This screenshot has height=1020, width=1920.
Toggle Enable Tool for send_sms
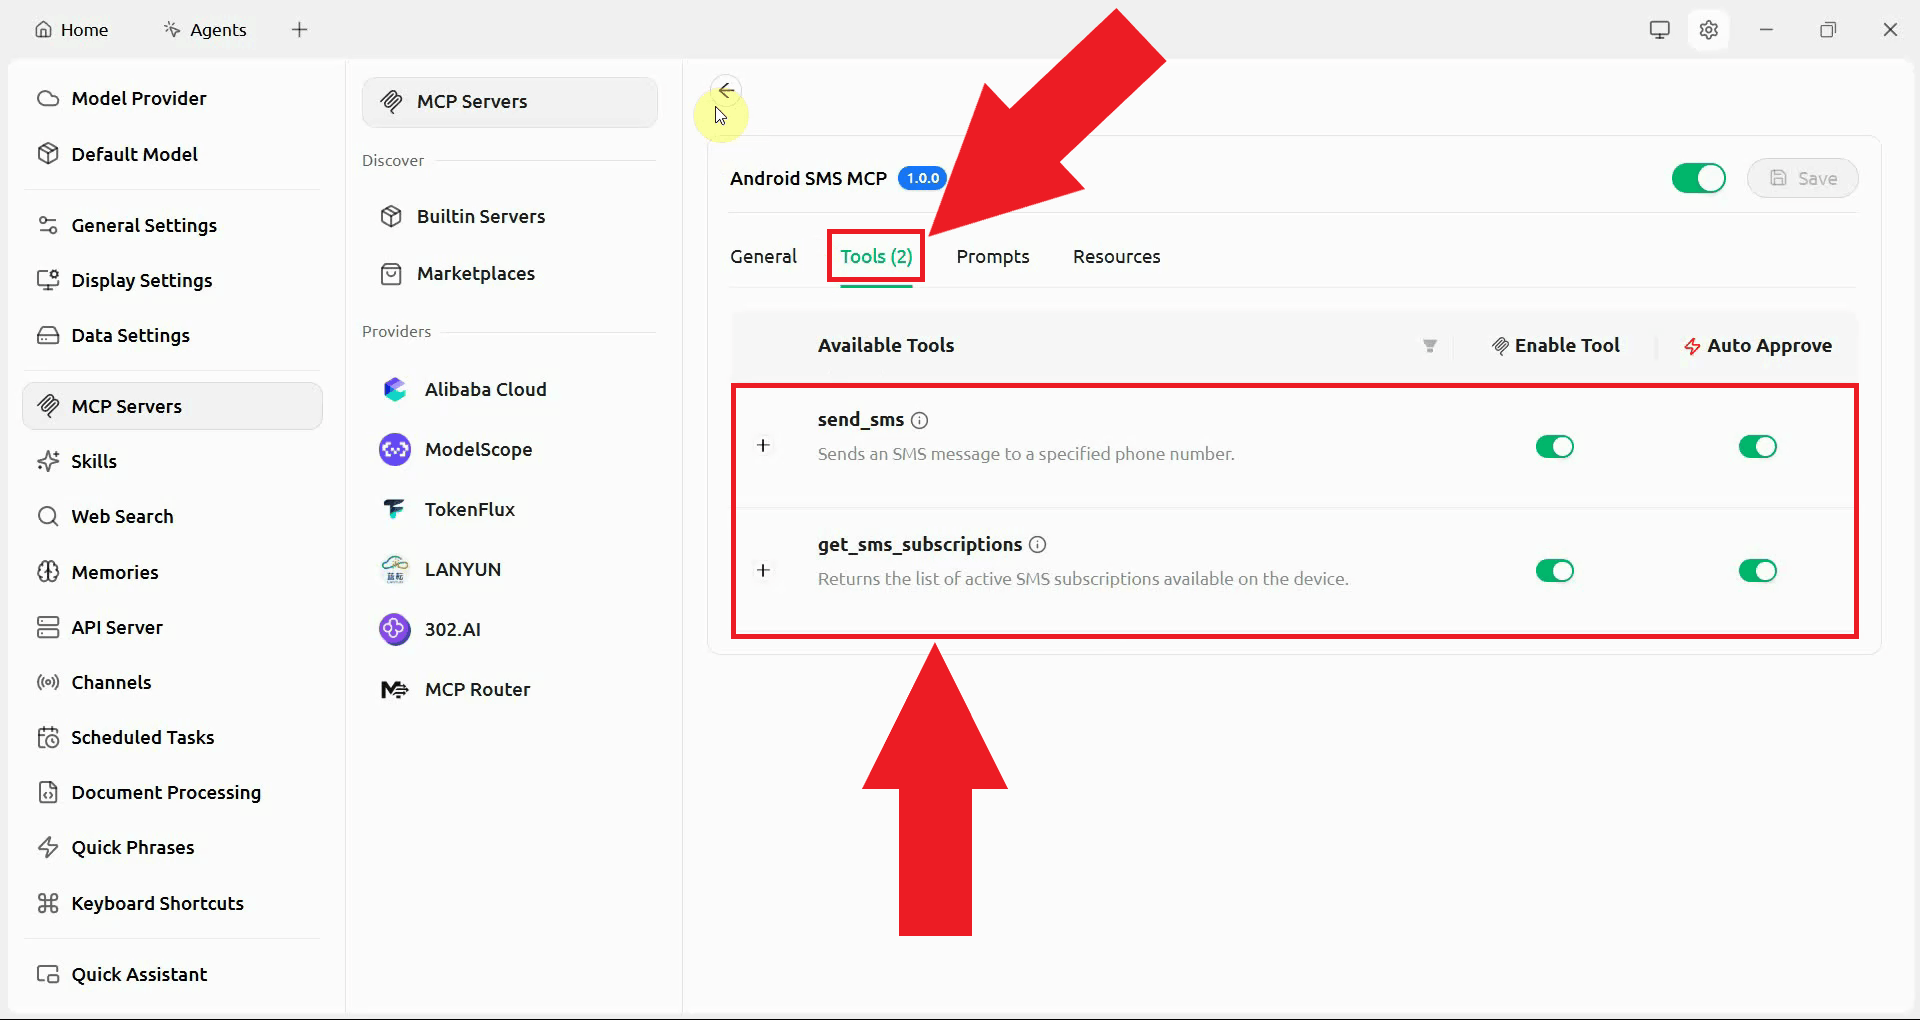click(1555, 446)
